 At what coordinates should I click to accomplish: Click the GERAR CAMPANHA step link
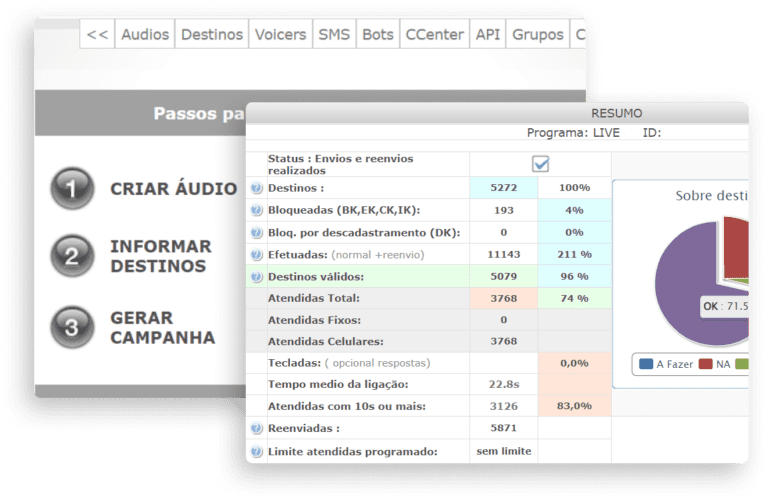click(162, 328)
